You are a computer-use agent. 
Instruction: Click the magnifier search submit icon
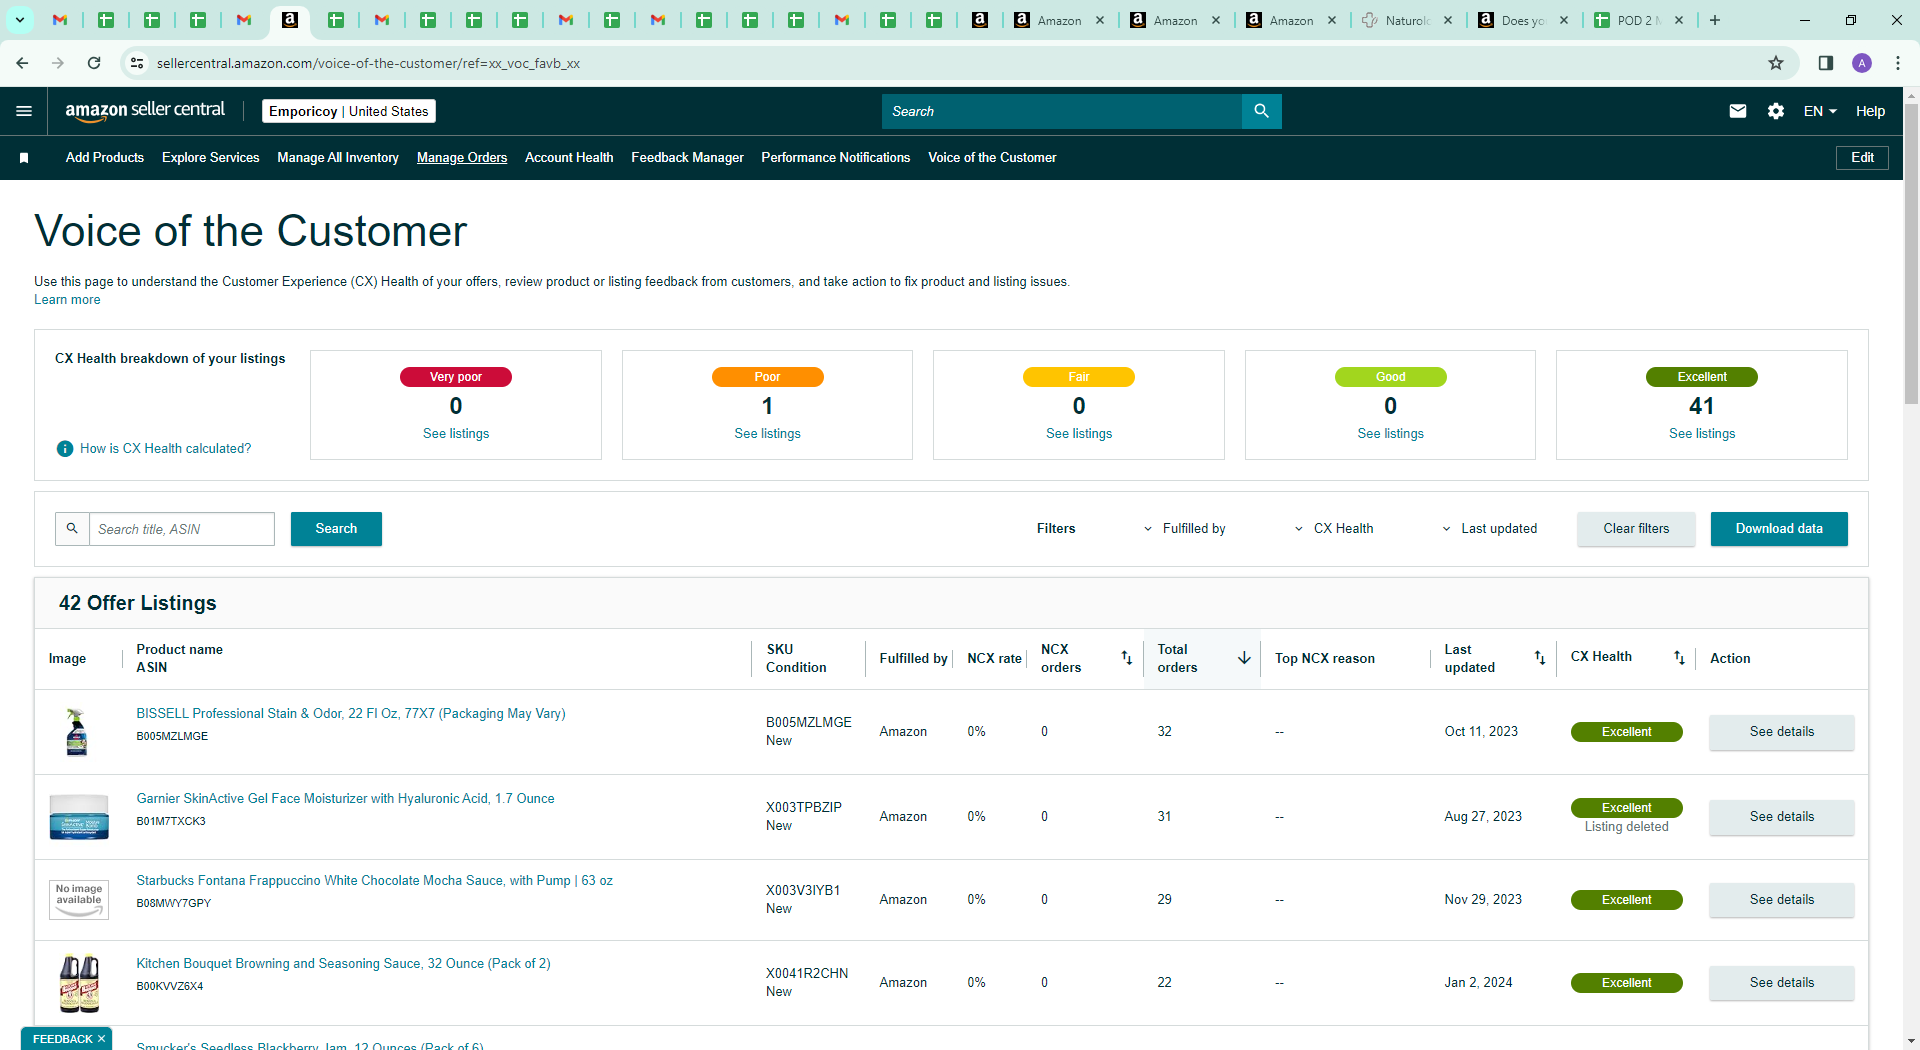pyautogui.click(x=1261, y=111)
